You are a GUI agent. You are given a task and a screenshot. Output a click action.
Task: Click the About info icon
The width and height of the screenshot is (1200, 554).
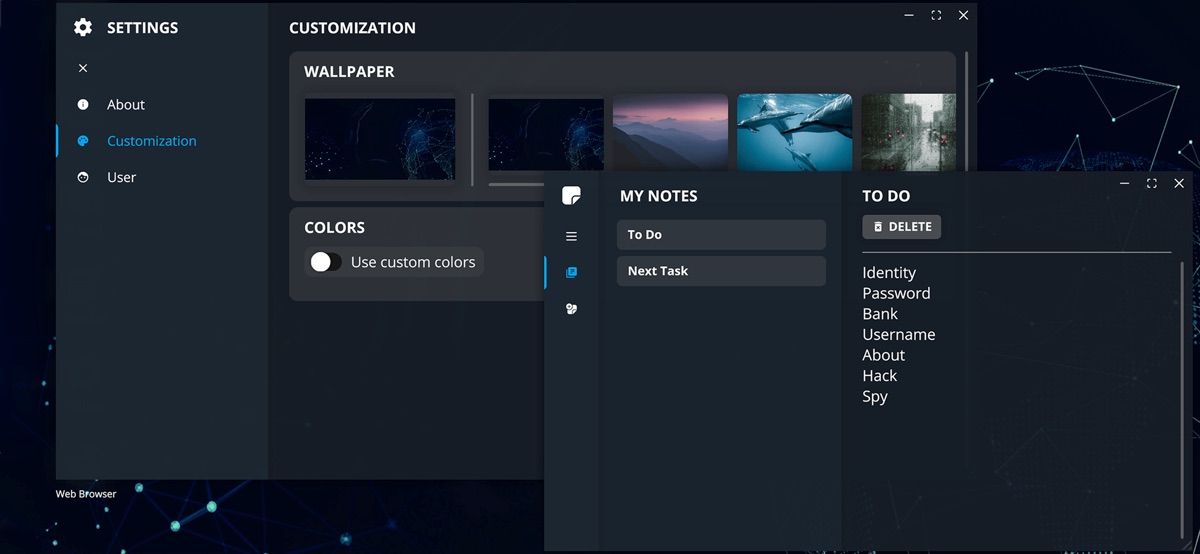coord(83,105)
